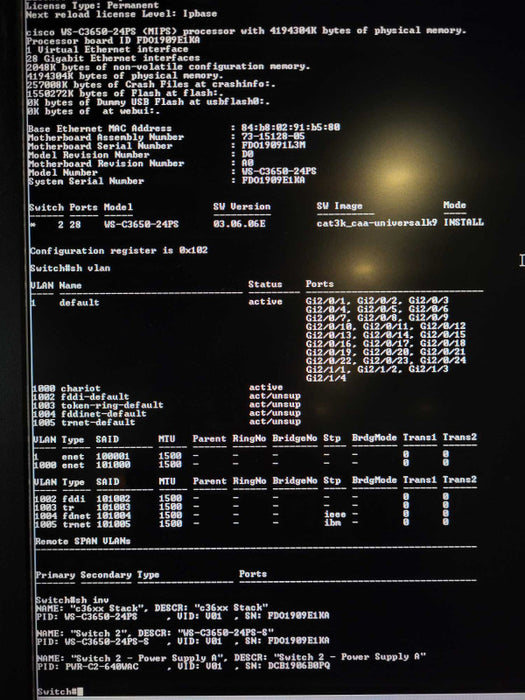
Task: Click the Model Number value WS-C3650-24PS
Action: (x=279, y=171)
